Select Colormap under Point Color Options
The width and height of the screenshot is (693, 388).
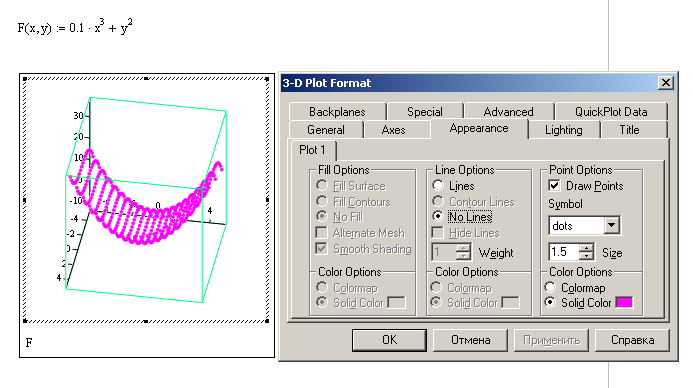point(550,288)
